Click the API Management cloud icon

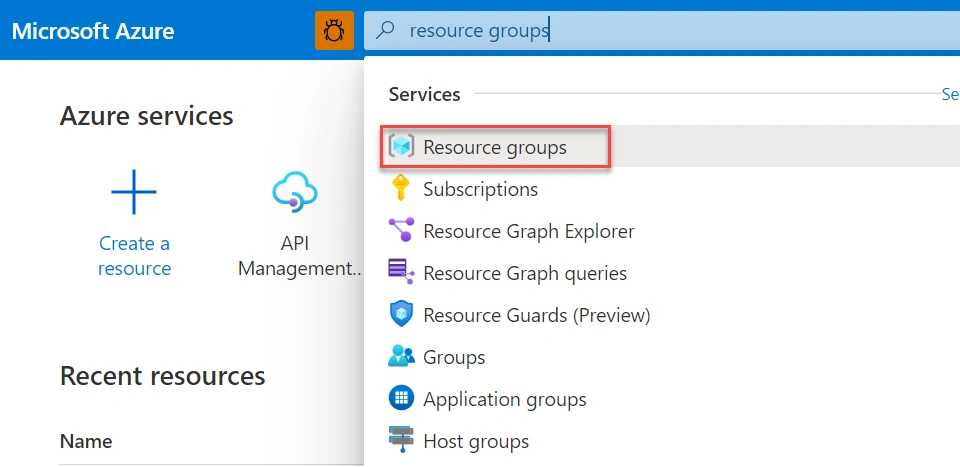click(294, 191)
